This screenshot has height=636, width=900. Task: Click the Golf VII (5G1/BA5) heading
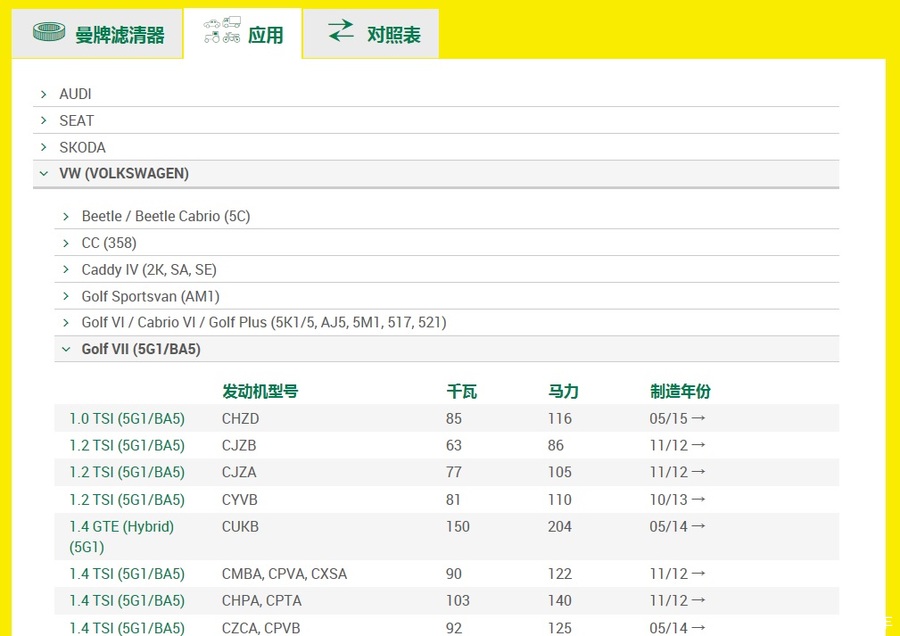[141, 349]
